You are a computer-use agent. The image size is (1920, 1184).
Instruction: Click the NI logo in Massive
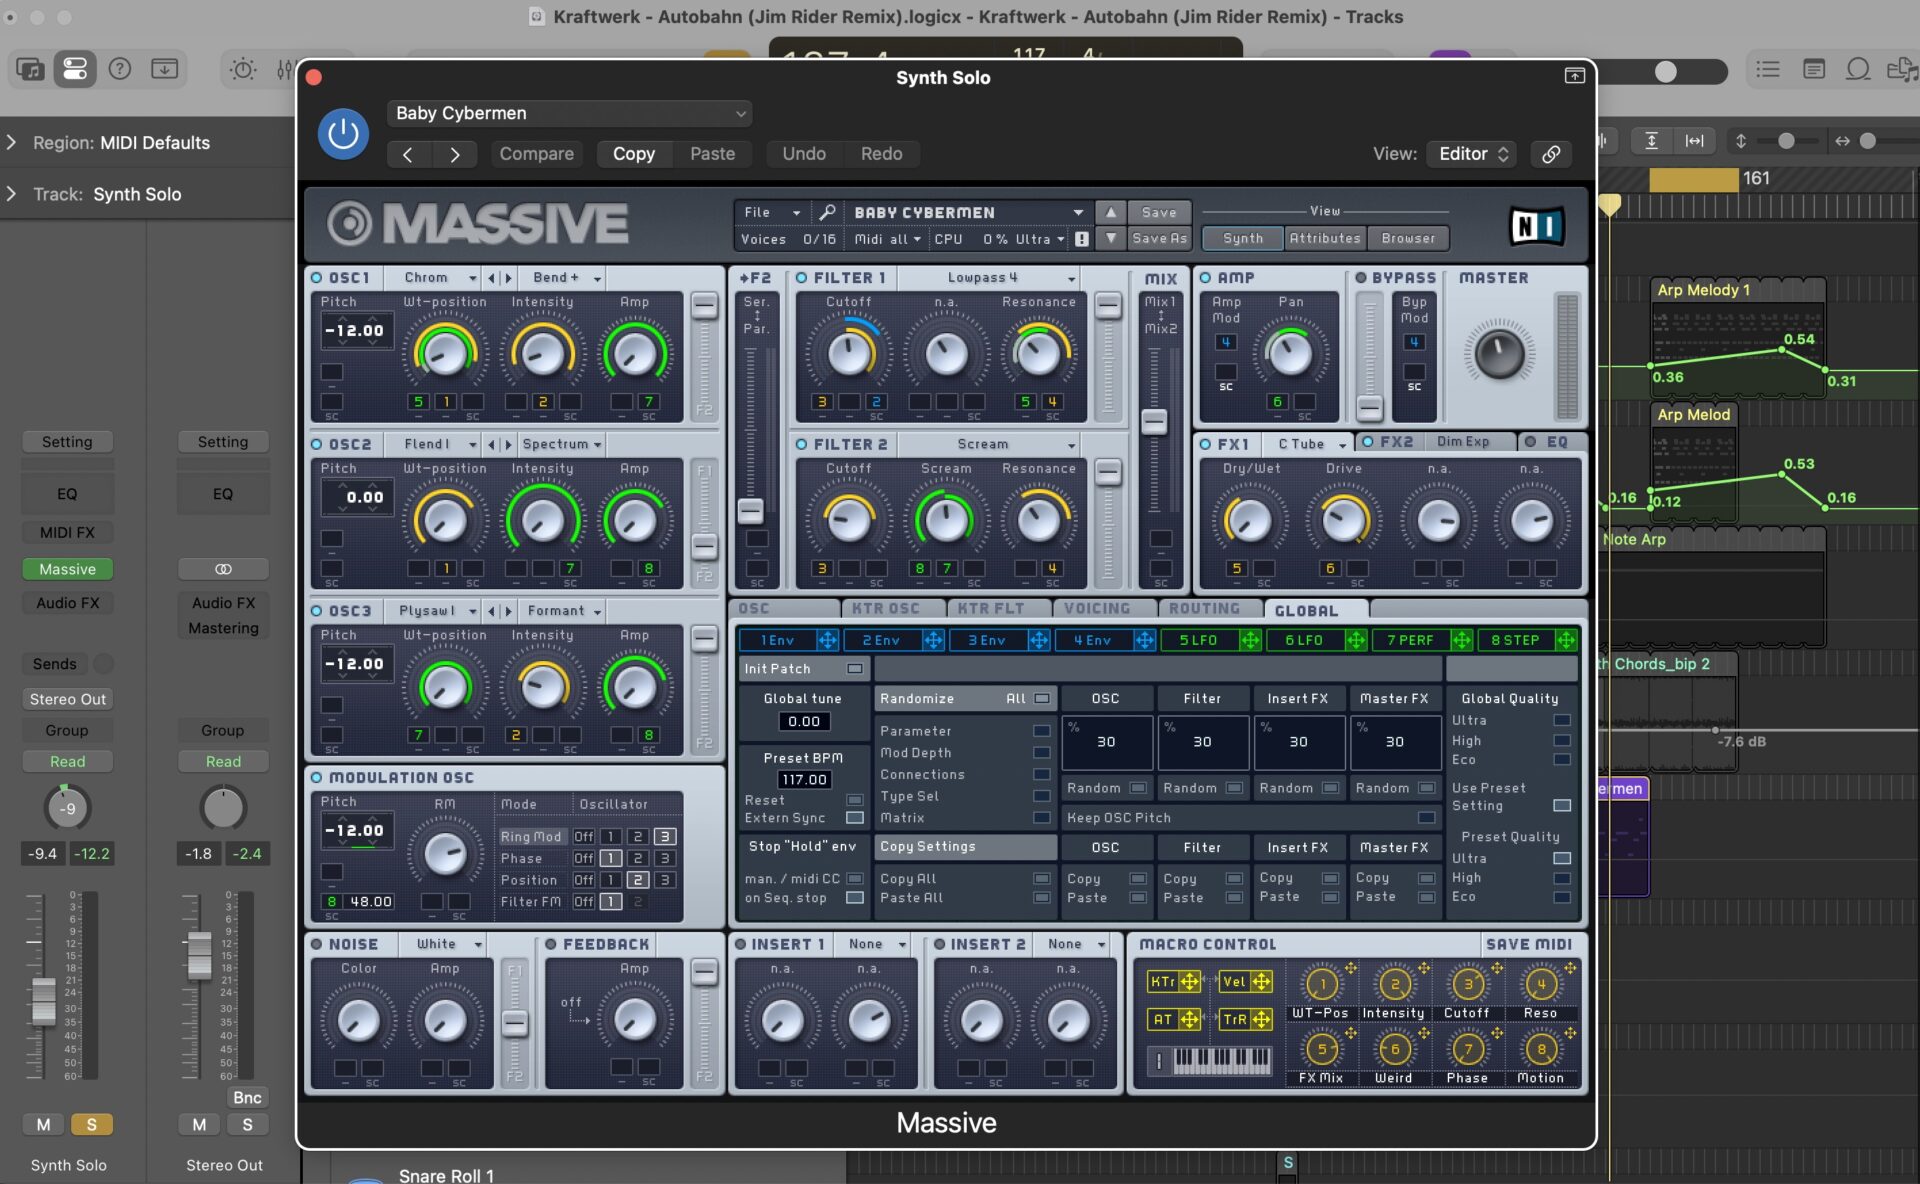(x=1536, y=226)
